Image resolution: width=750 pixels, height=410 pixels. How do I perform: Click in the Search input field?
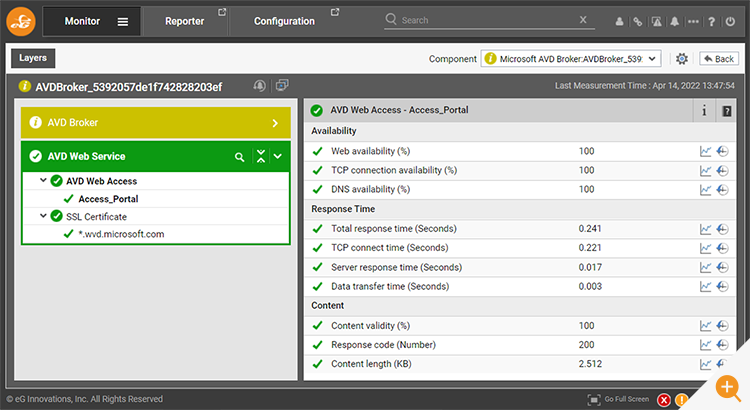tap(488, 20)
